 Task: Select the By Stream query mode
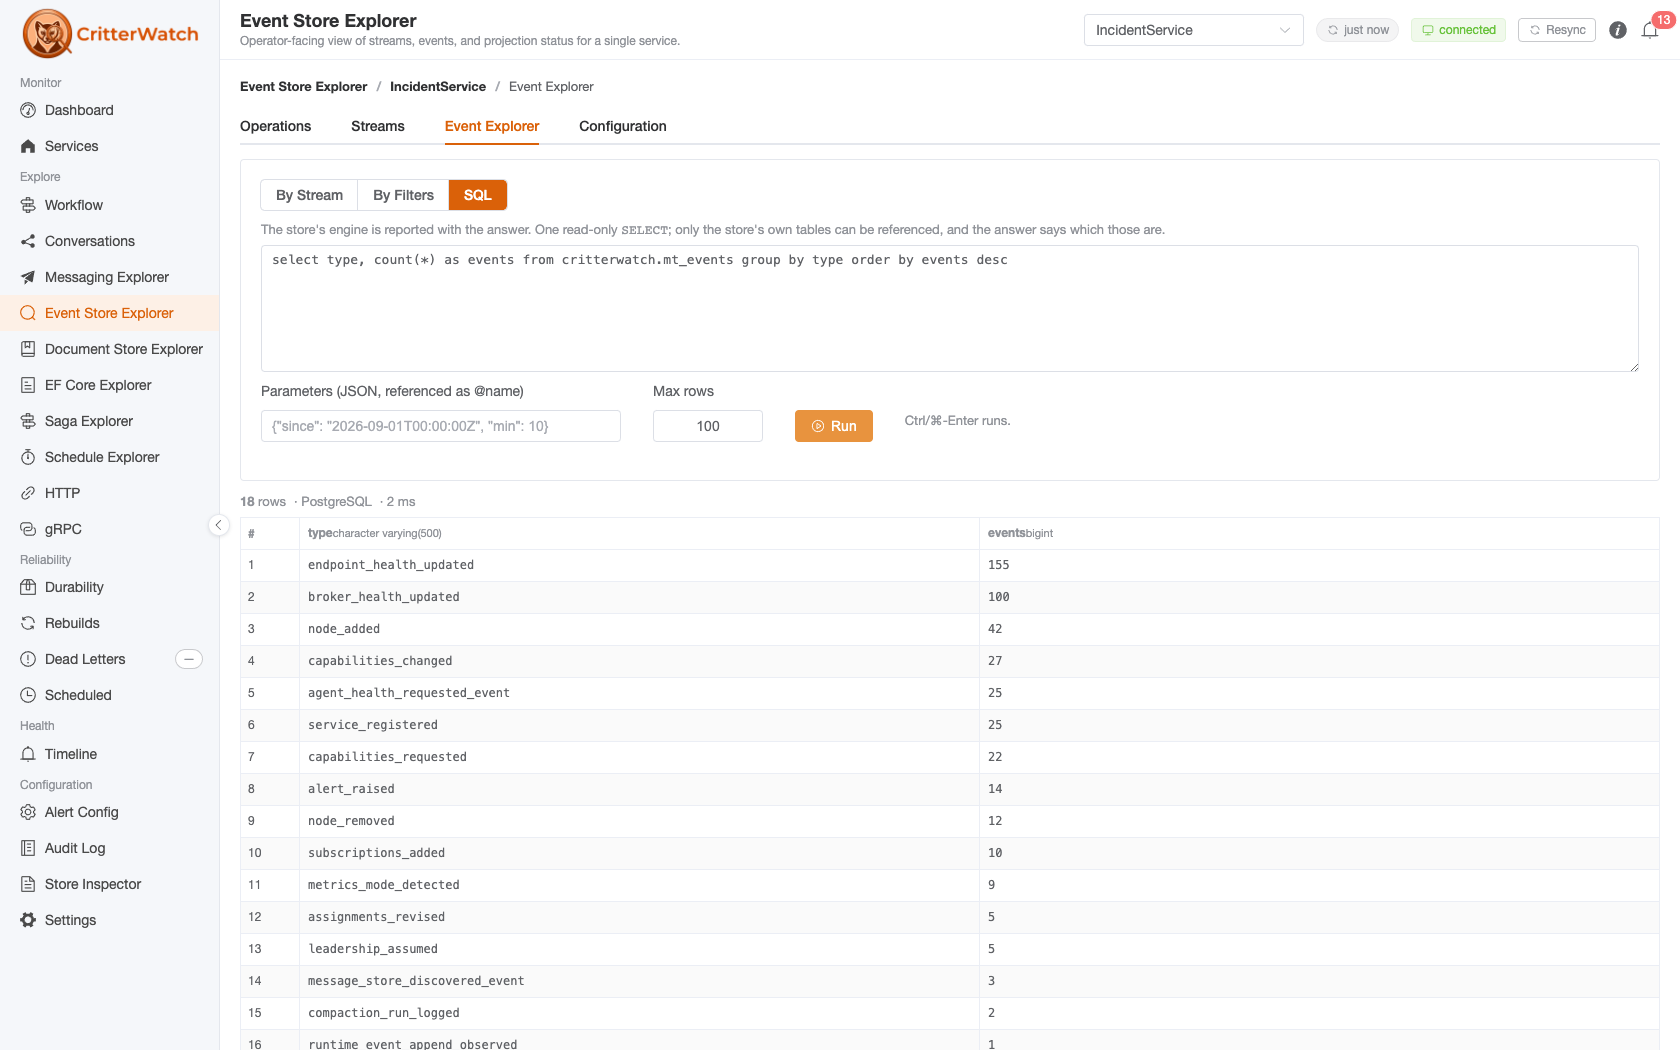309,195
